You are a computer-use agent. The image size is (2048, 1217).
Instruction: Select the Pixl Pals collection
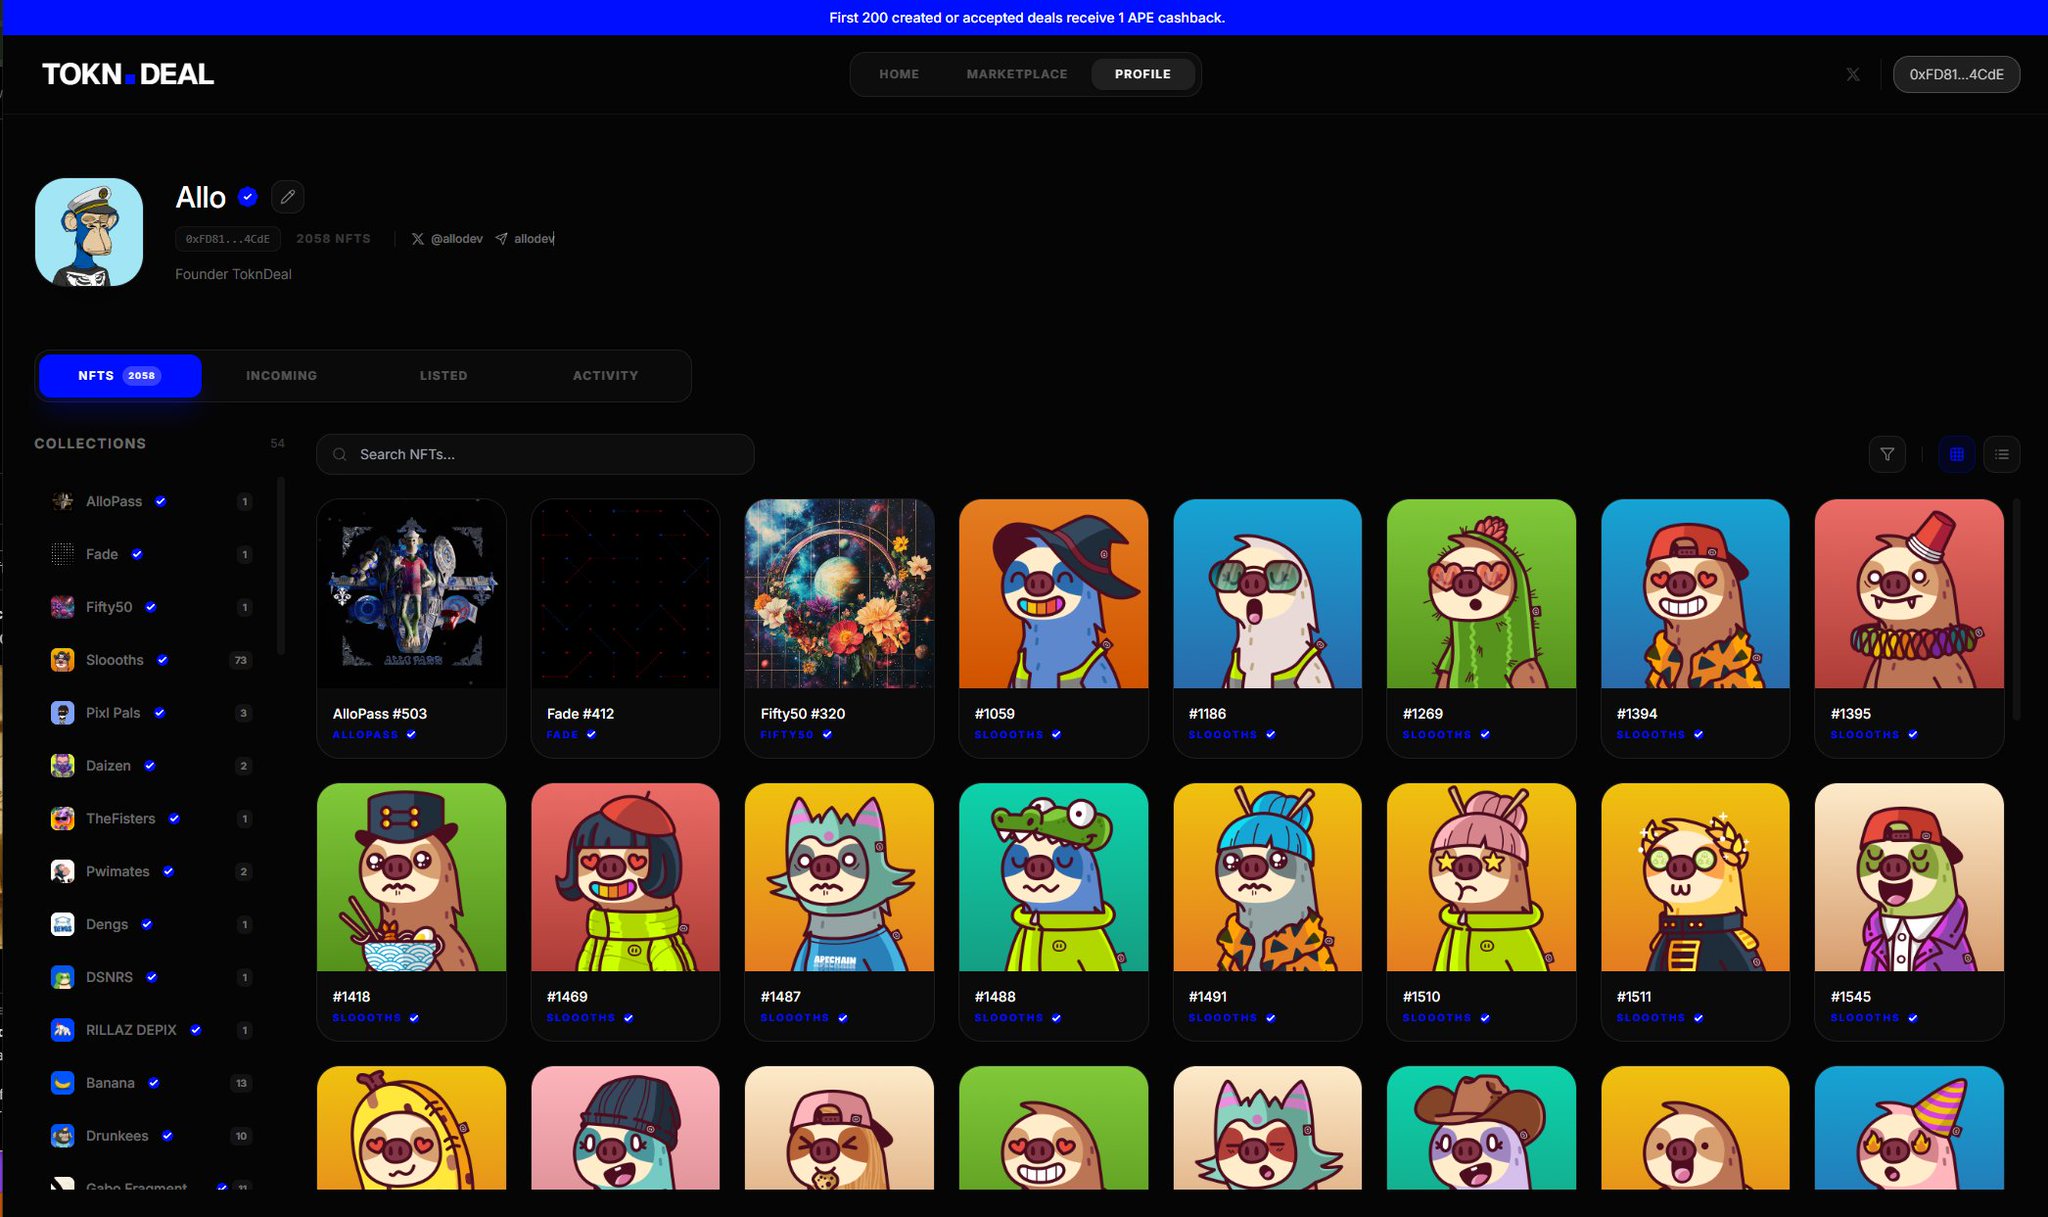pyautogui.click(x=113, y=713)
